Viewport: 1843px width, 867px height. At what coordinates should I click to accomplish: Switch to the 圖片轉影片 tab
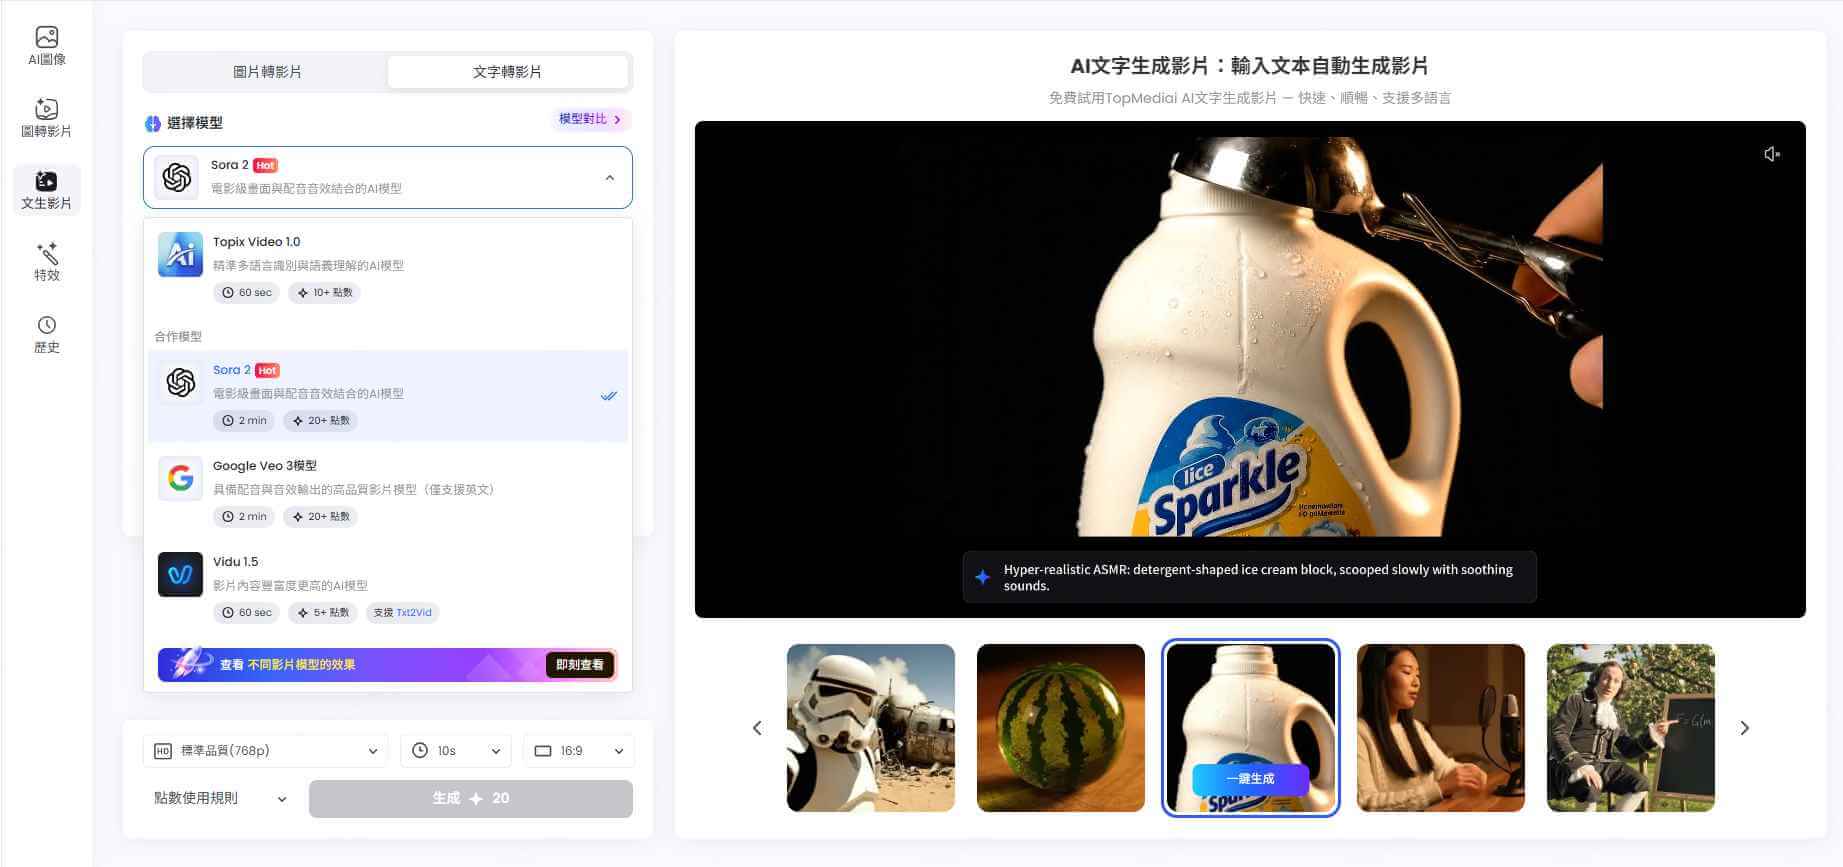pos(267,72)
